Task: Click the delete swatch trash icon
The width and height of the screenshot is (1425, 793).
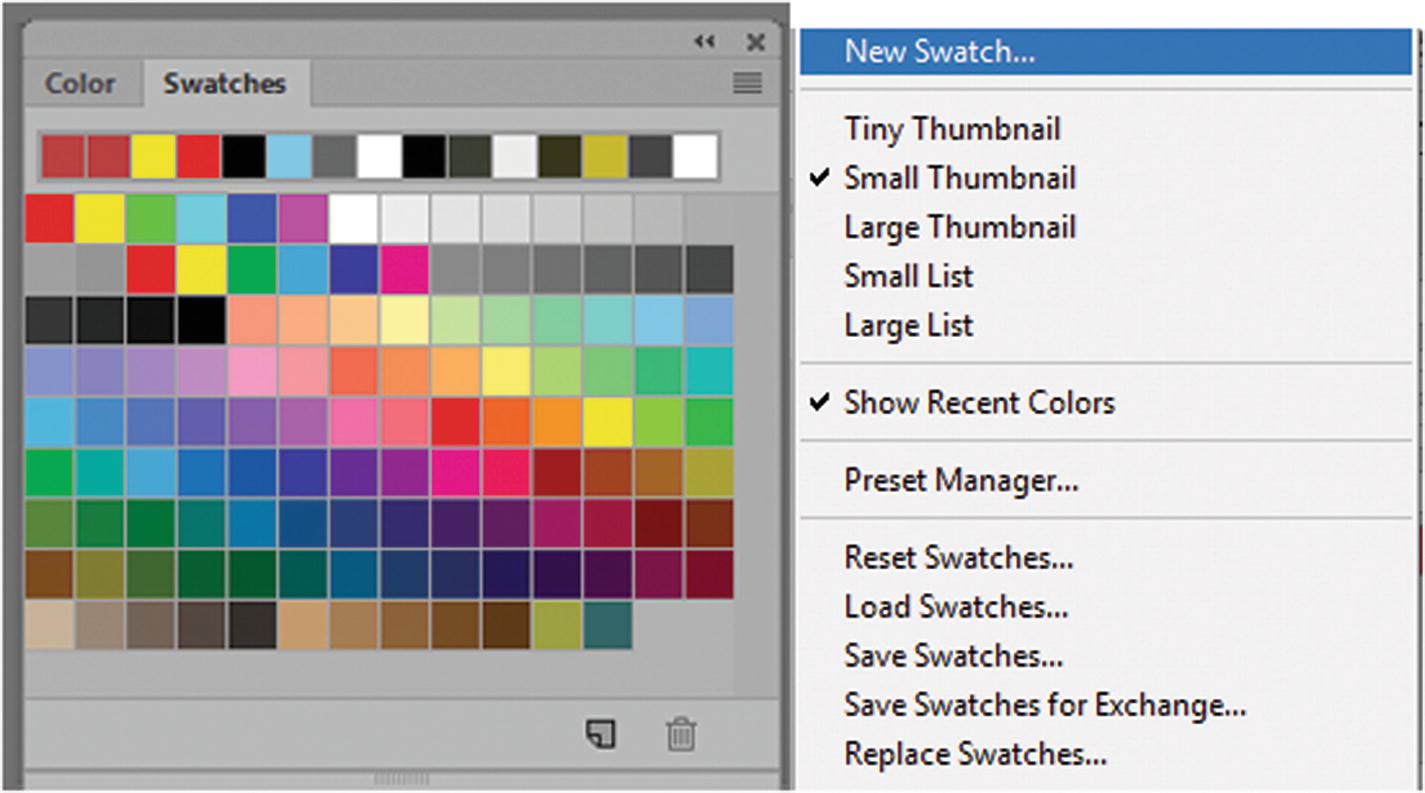Action: [681, 735]
